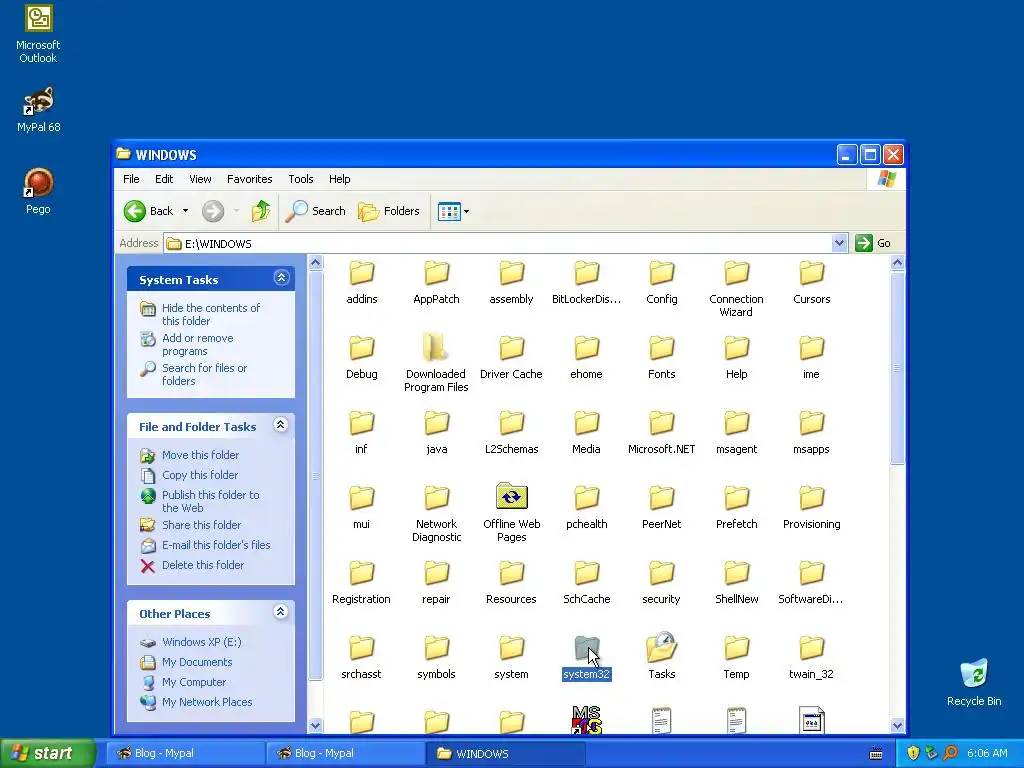Click the security shield tray icon
This screenshot has height=768, width=1024.
click(x=913, y=753)
